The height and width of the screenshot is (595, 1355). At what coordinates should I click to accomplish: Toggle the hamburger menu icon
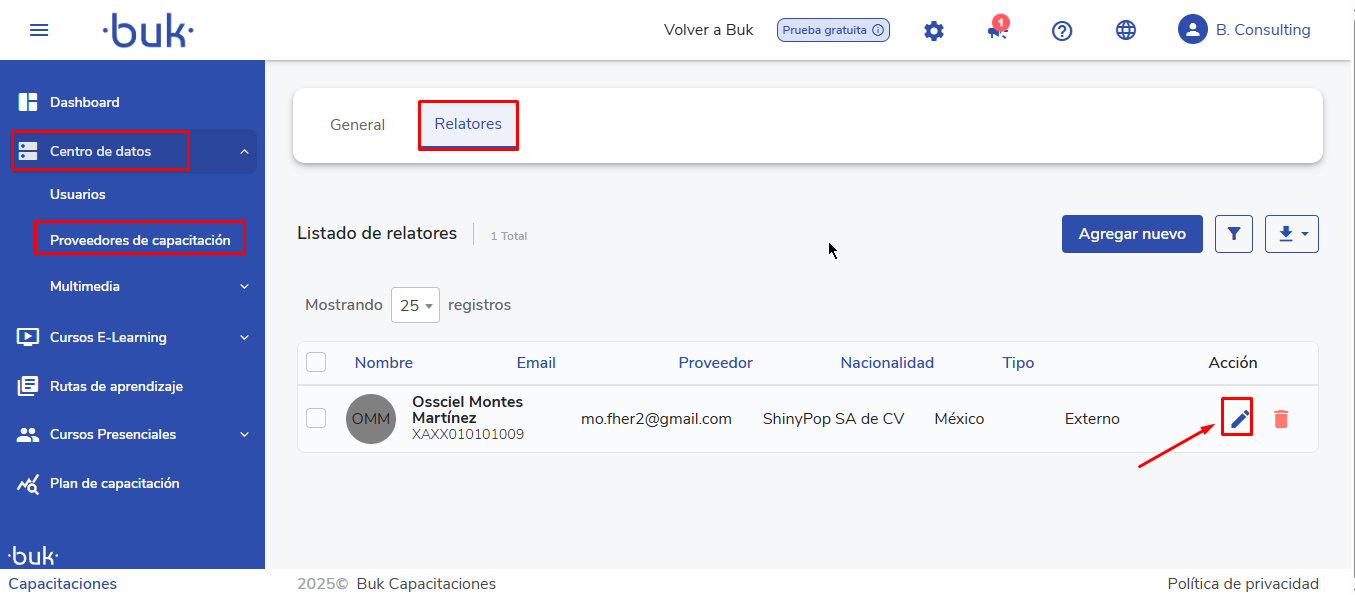pos(39,30)
